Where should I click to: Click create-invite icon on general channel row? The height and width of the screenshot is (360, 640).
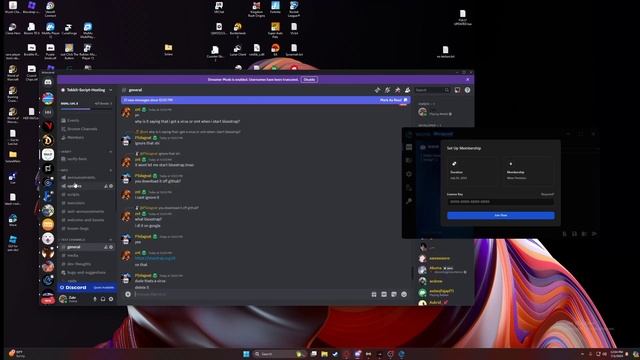[x=106, y=247]
